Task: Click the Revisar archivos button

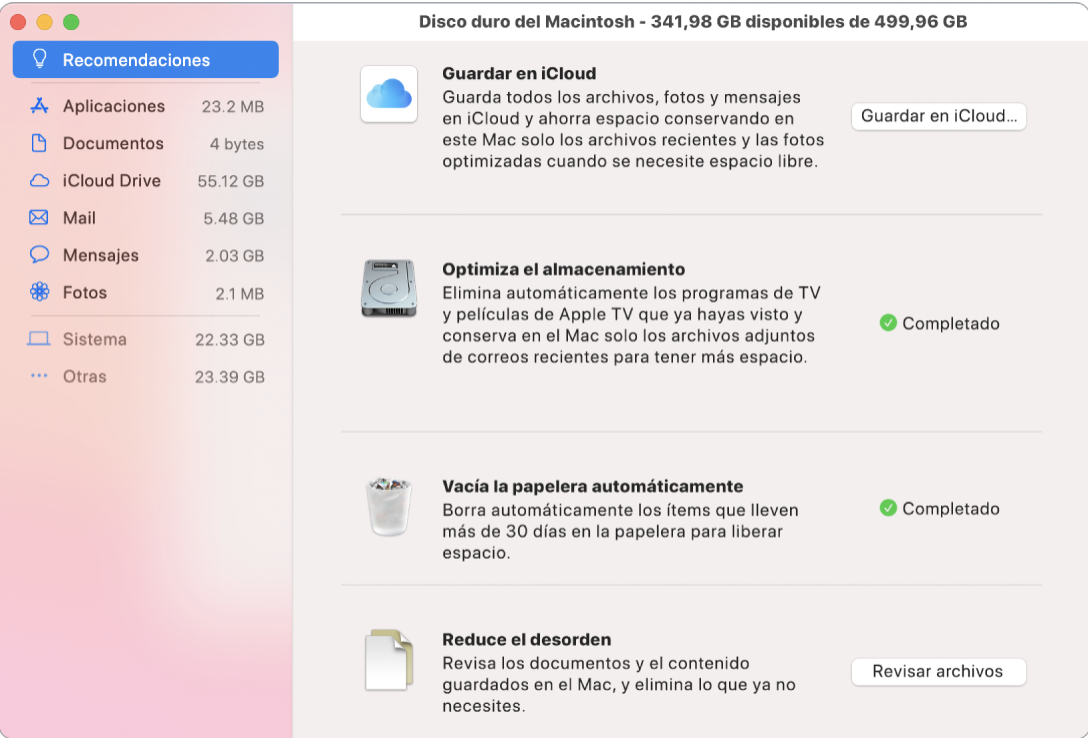Action: [938, 672]
